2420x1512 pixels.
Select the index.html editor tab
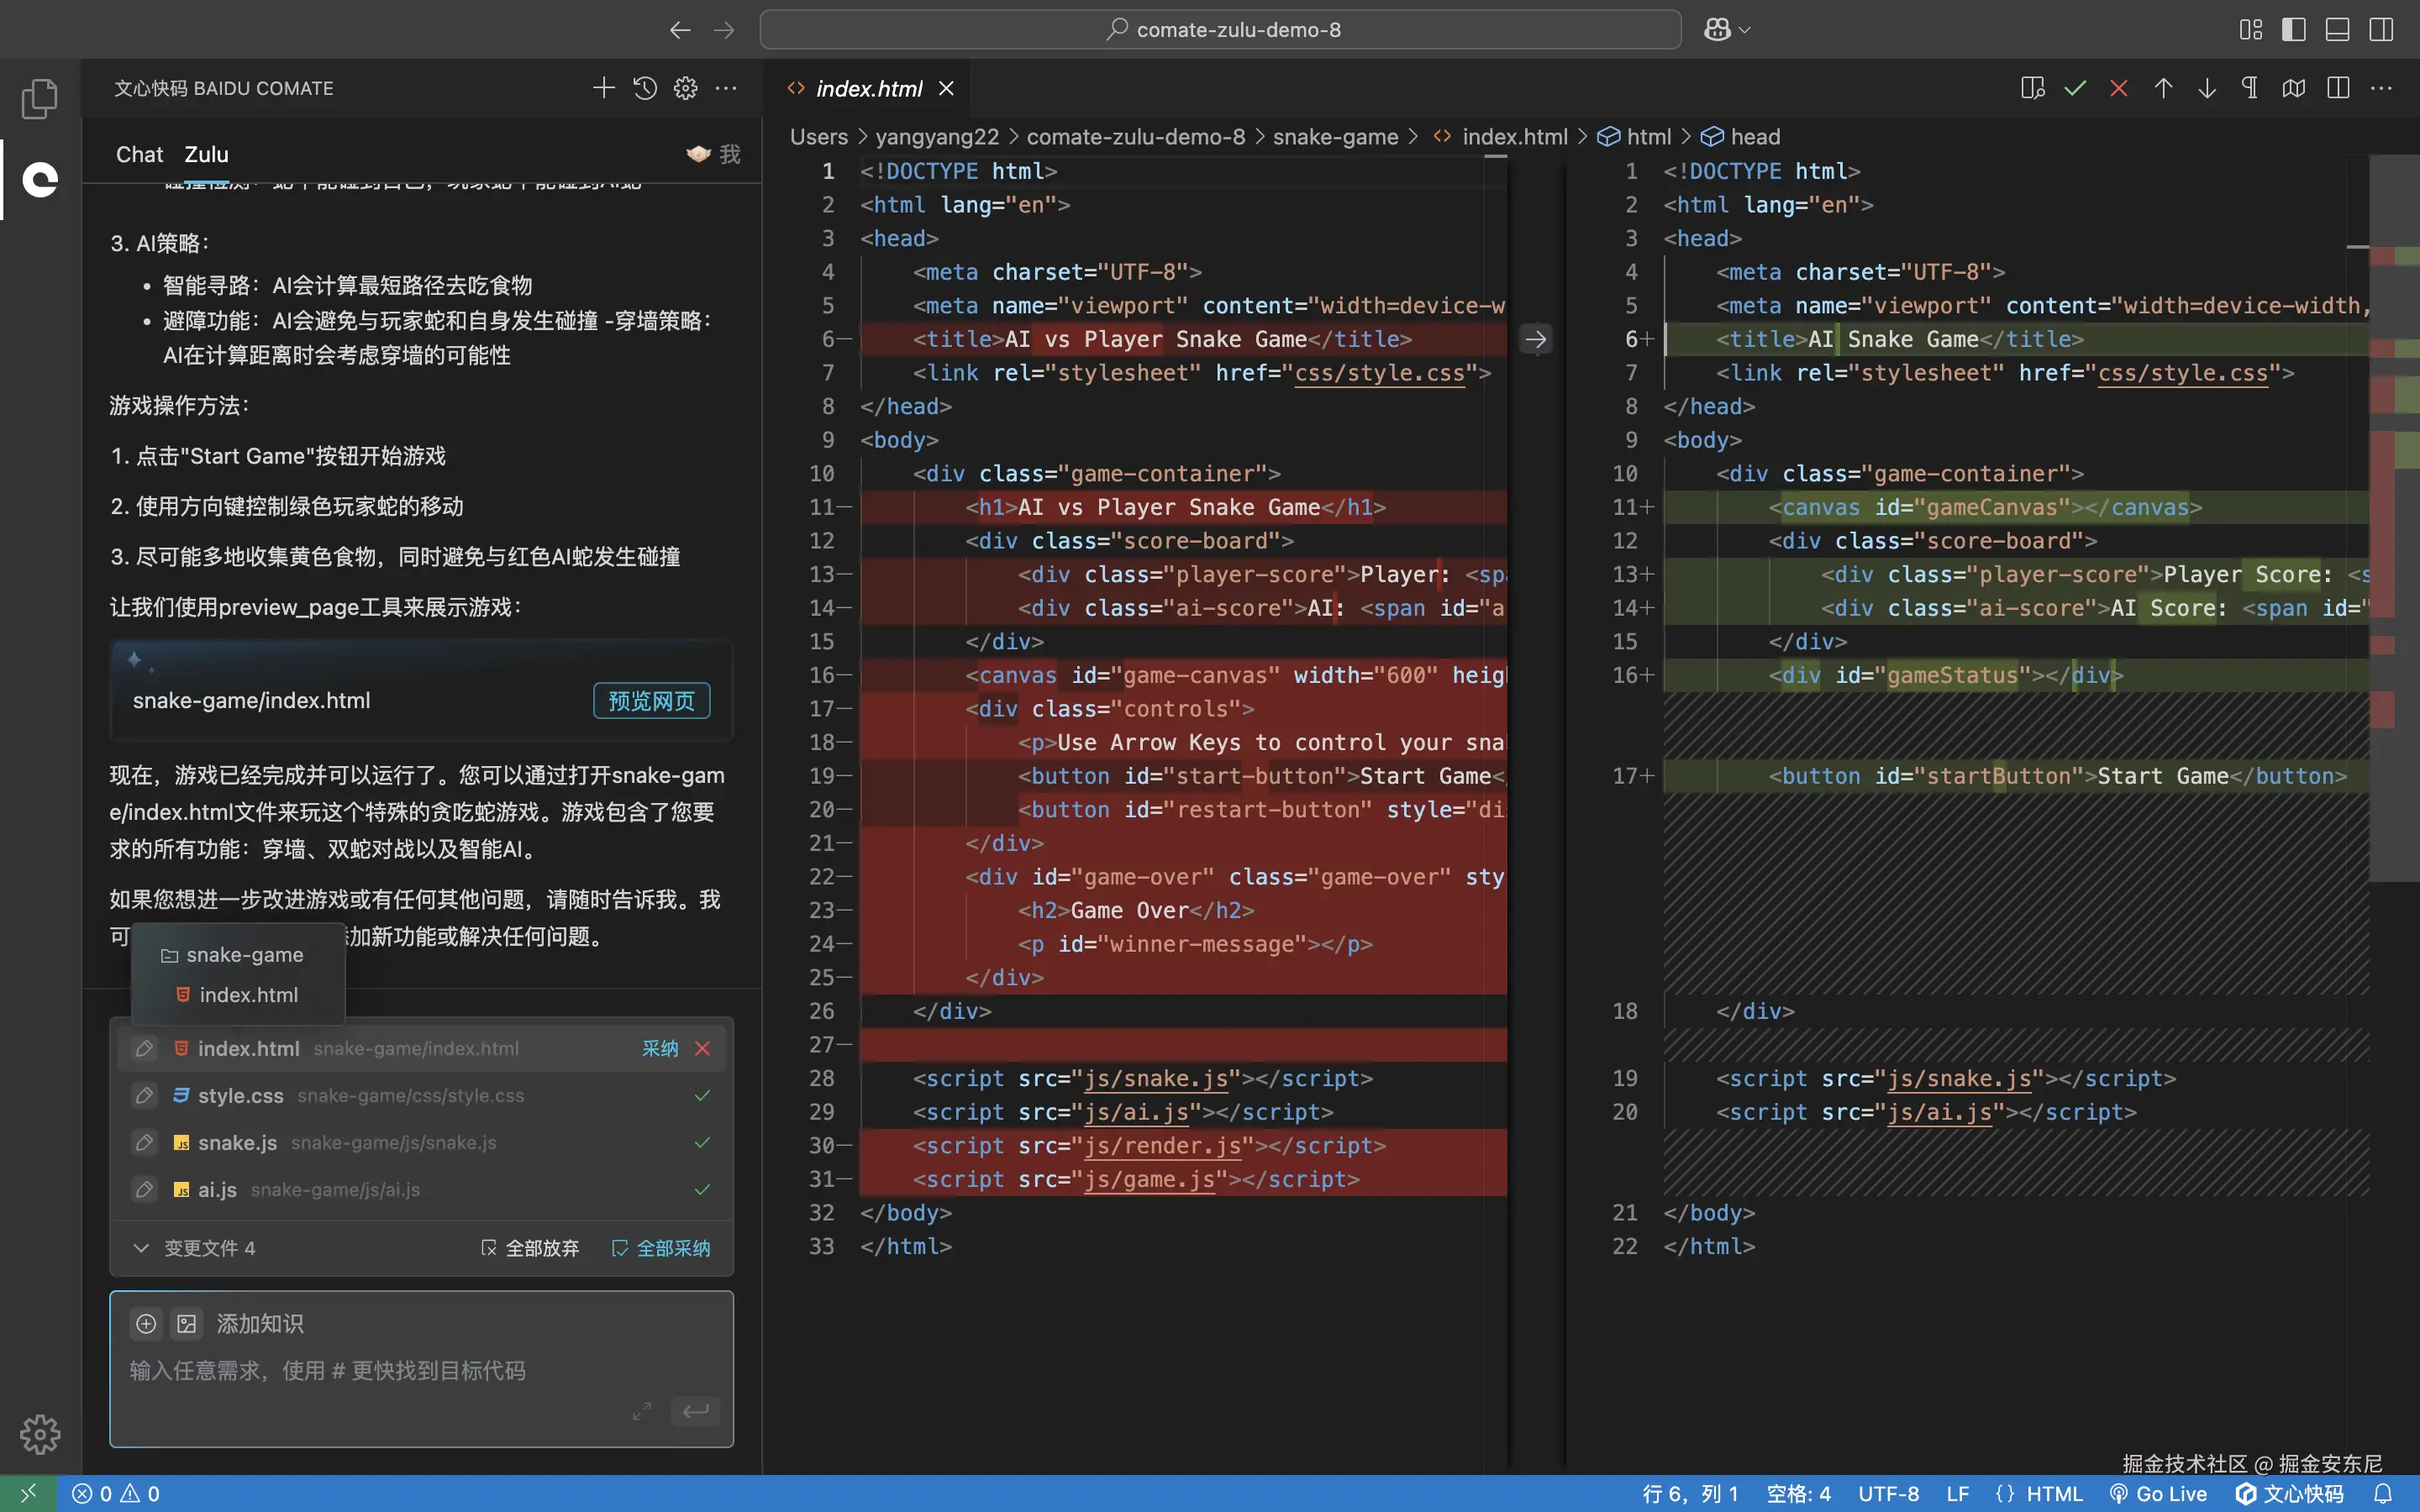(868, 88)
